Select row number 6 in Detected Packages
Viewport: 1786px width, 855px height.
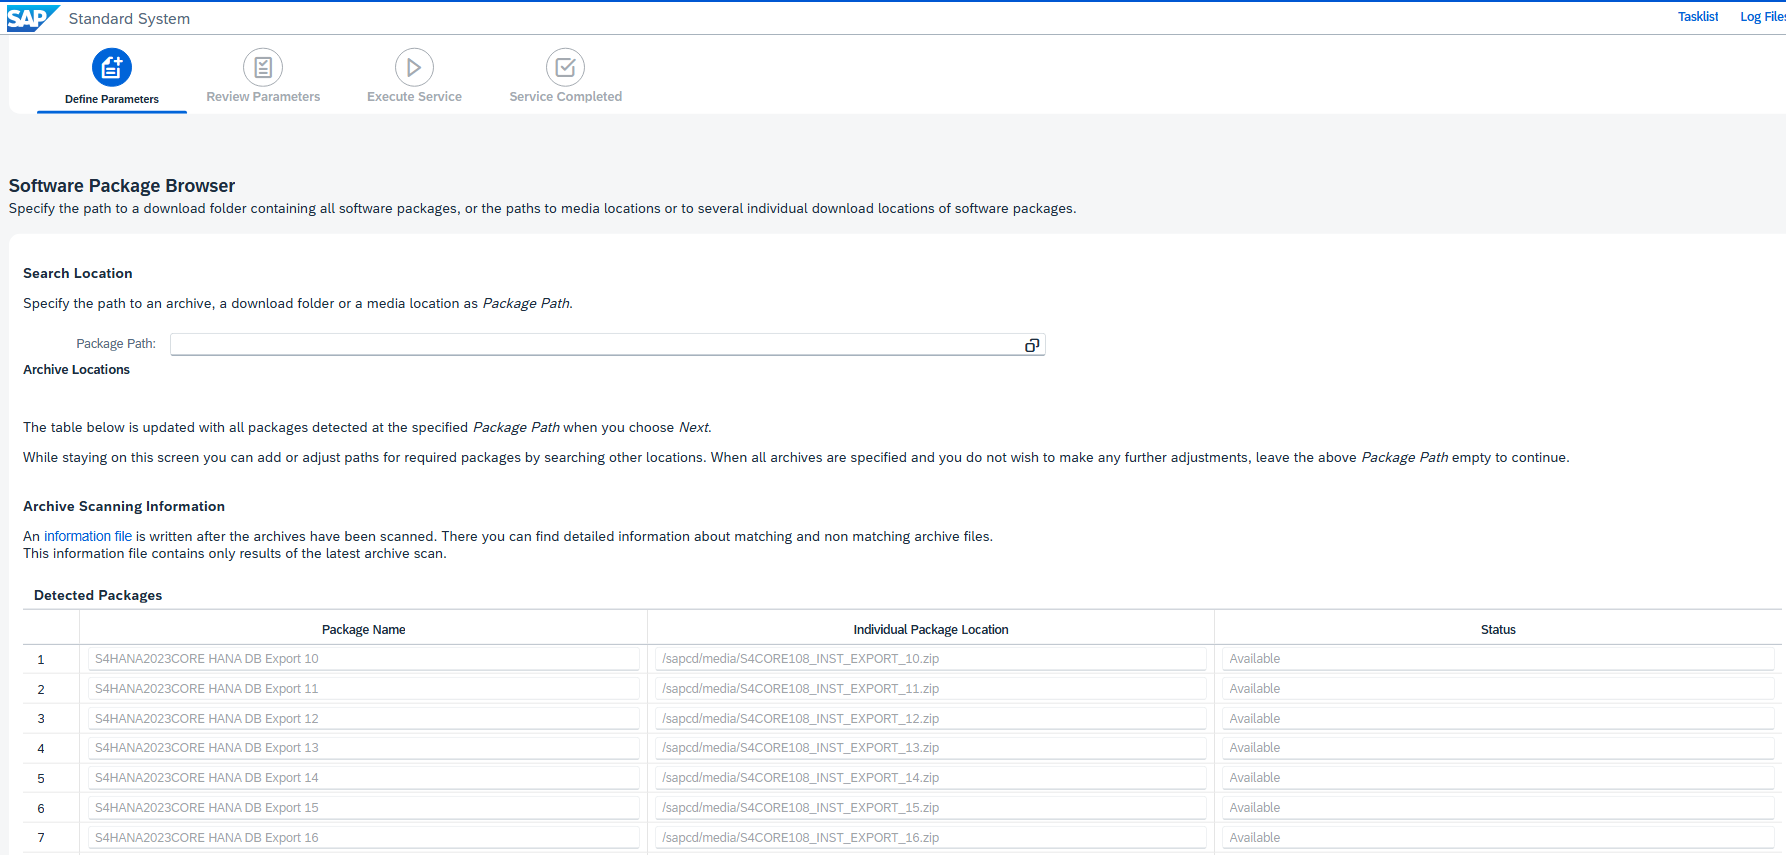click(41, 809)
